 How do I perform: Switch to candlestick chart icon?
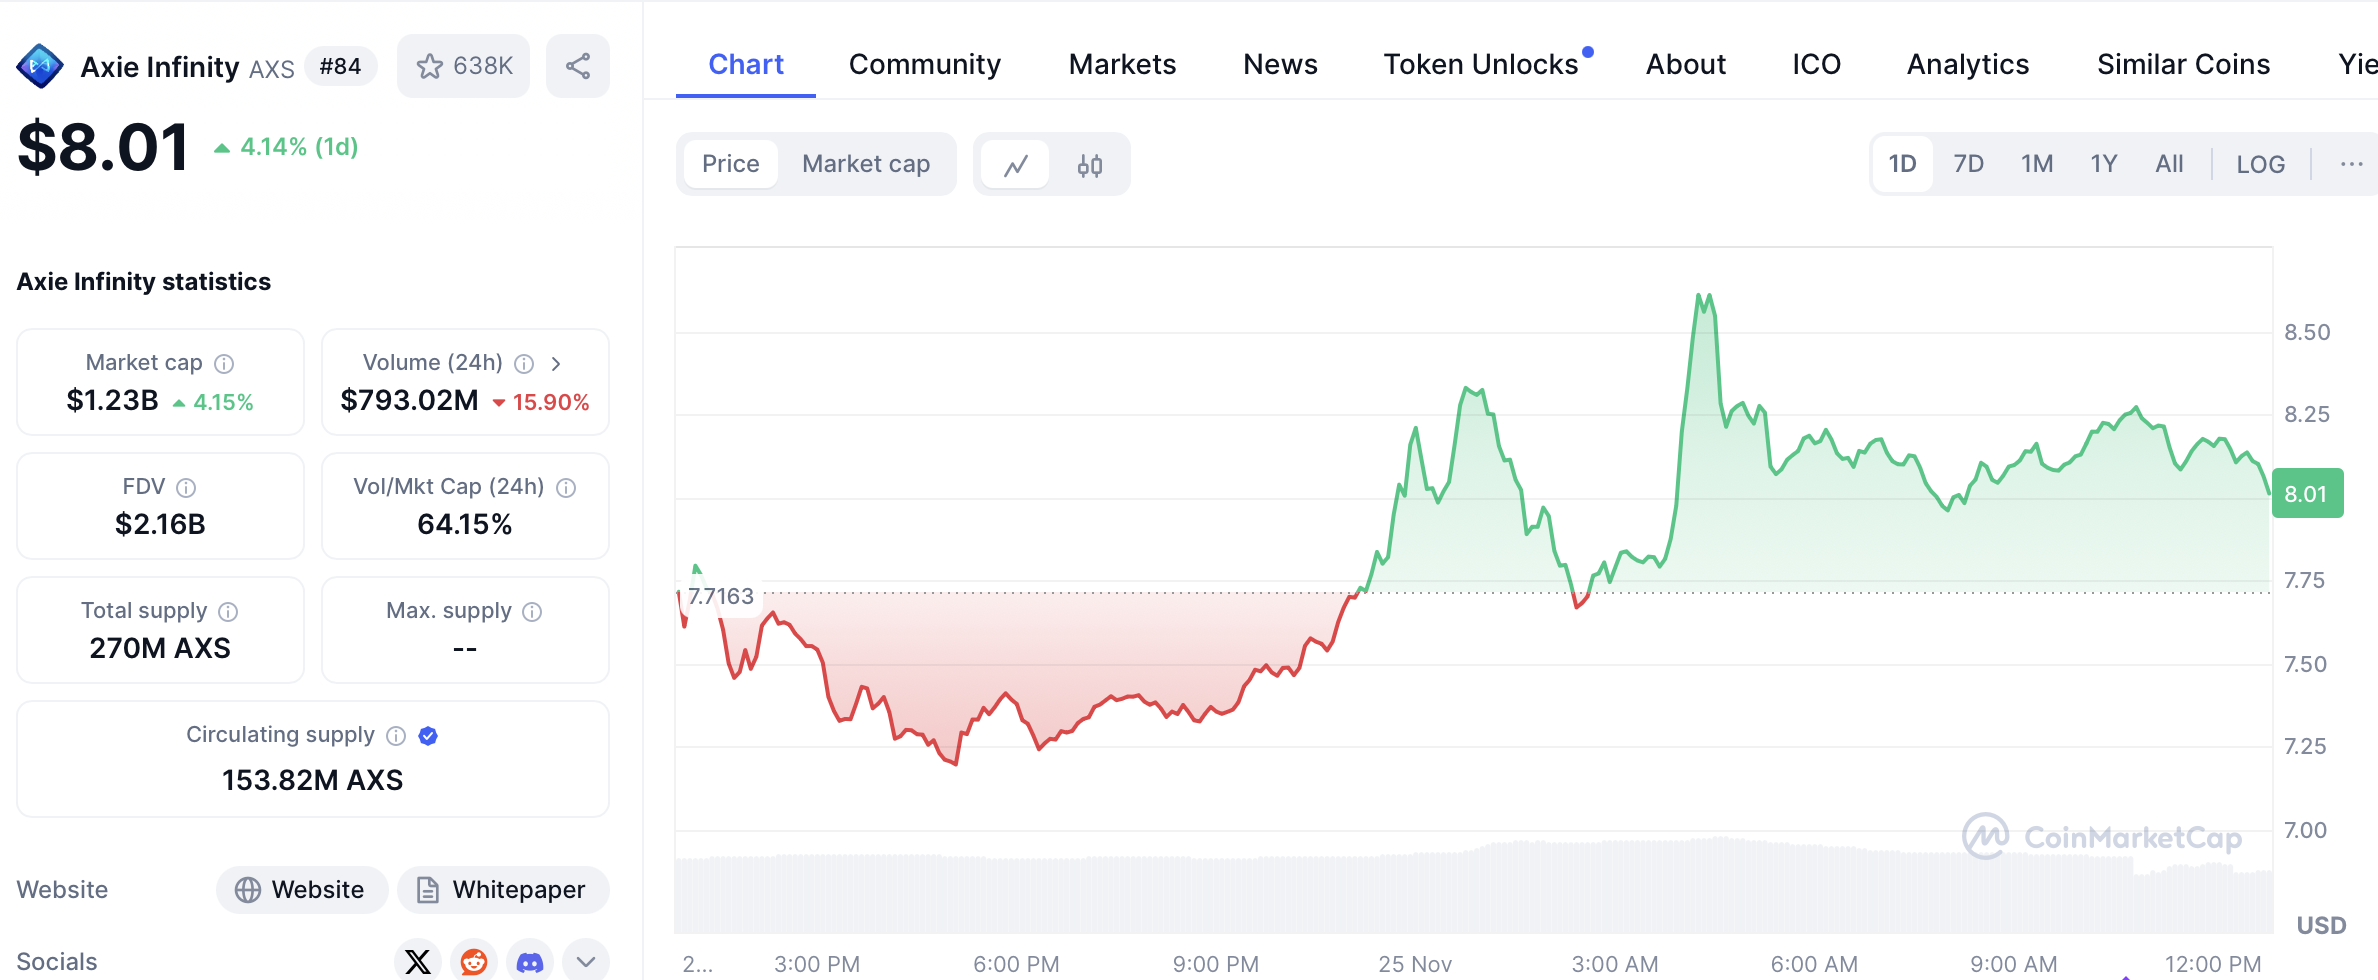coord(1090,164)
